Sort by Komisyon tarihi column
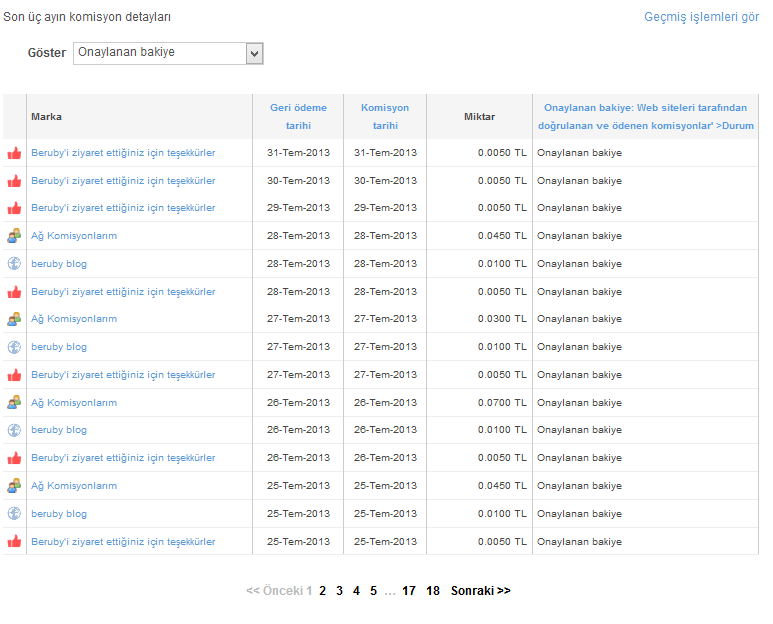Viewport: 773px width, 624px height. (x=385, y=116)
